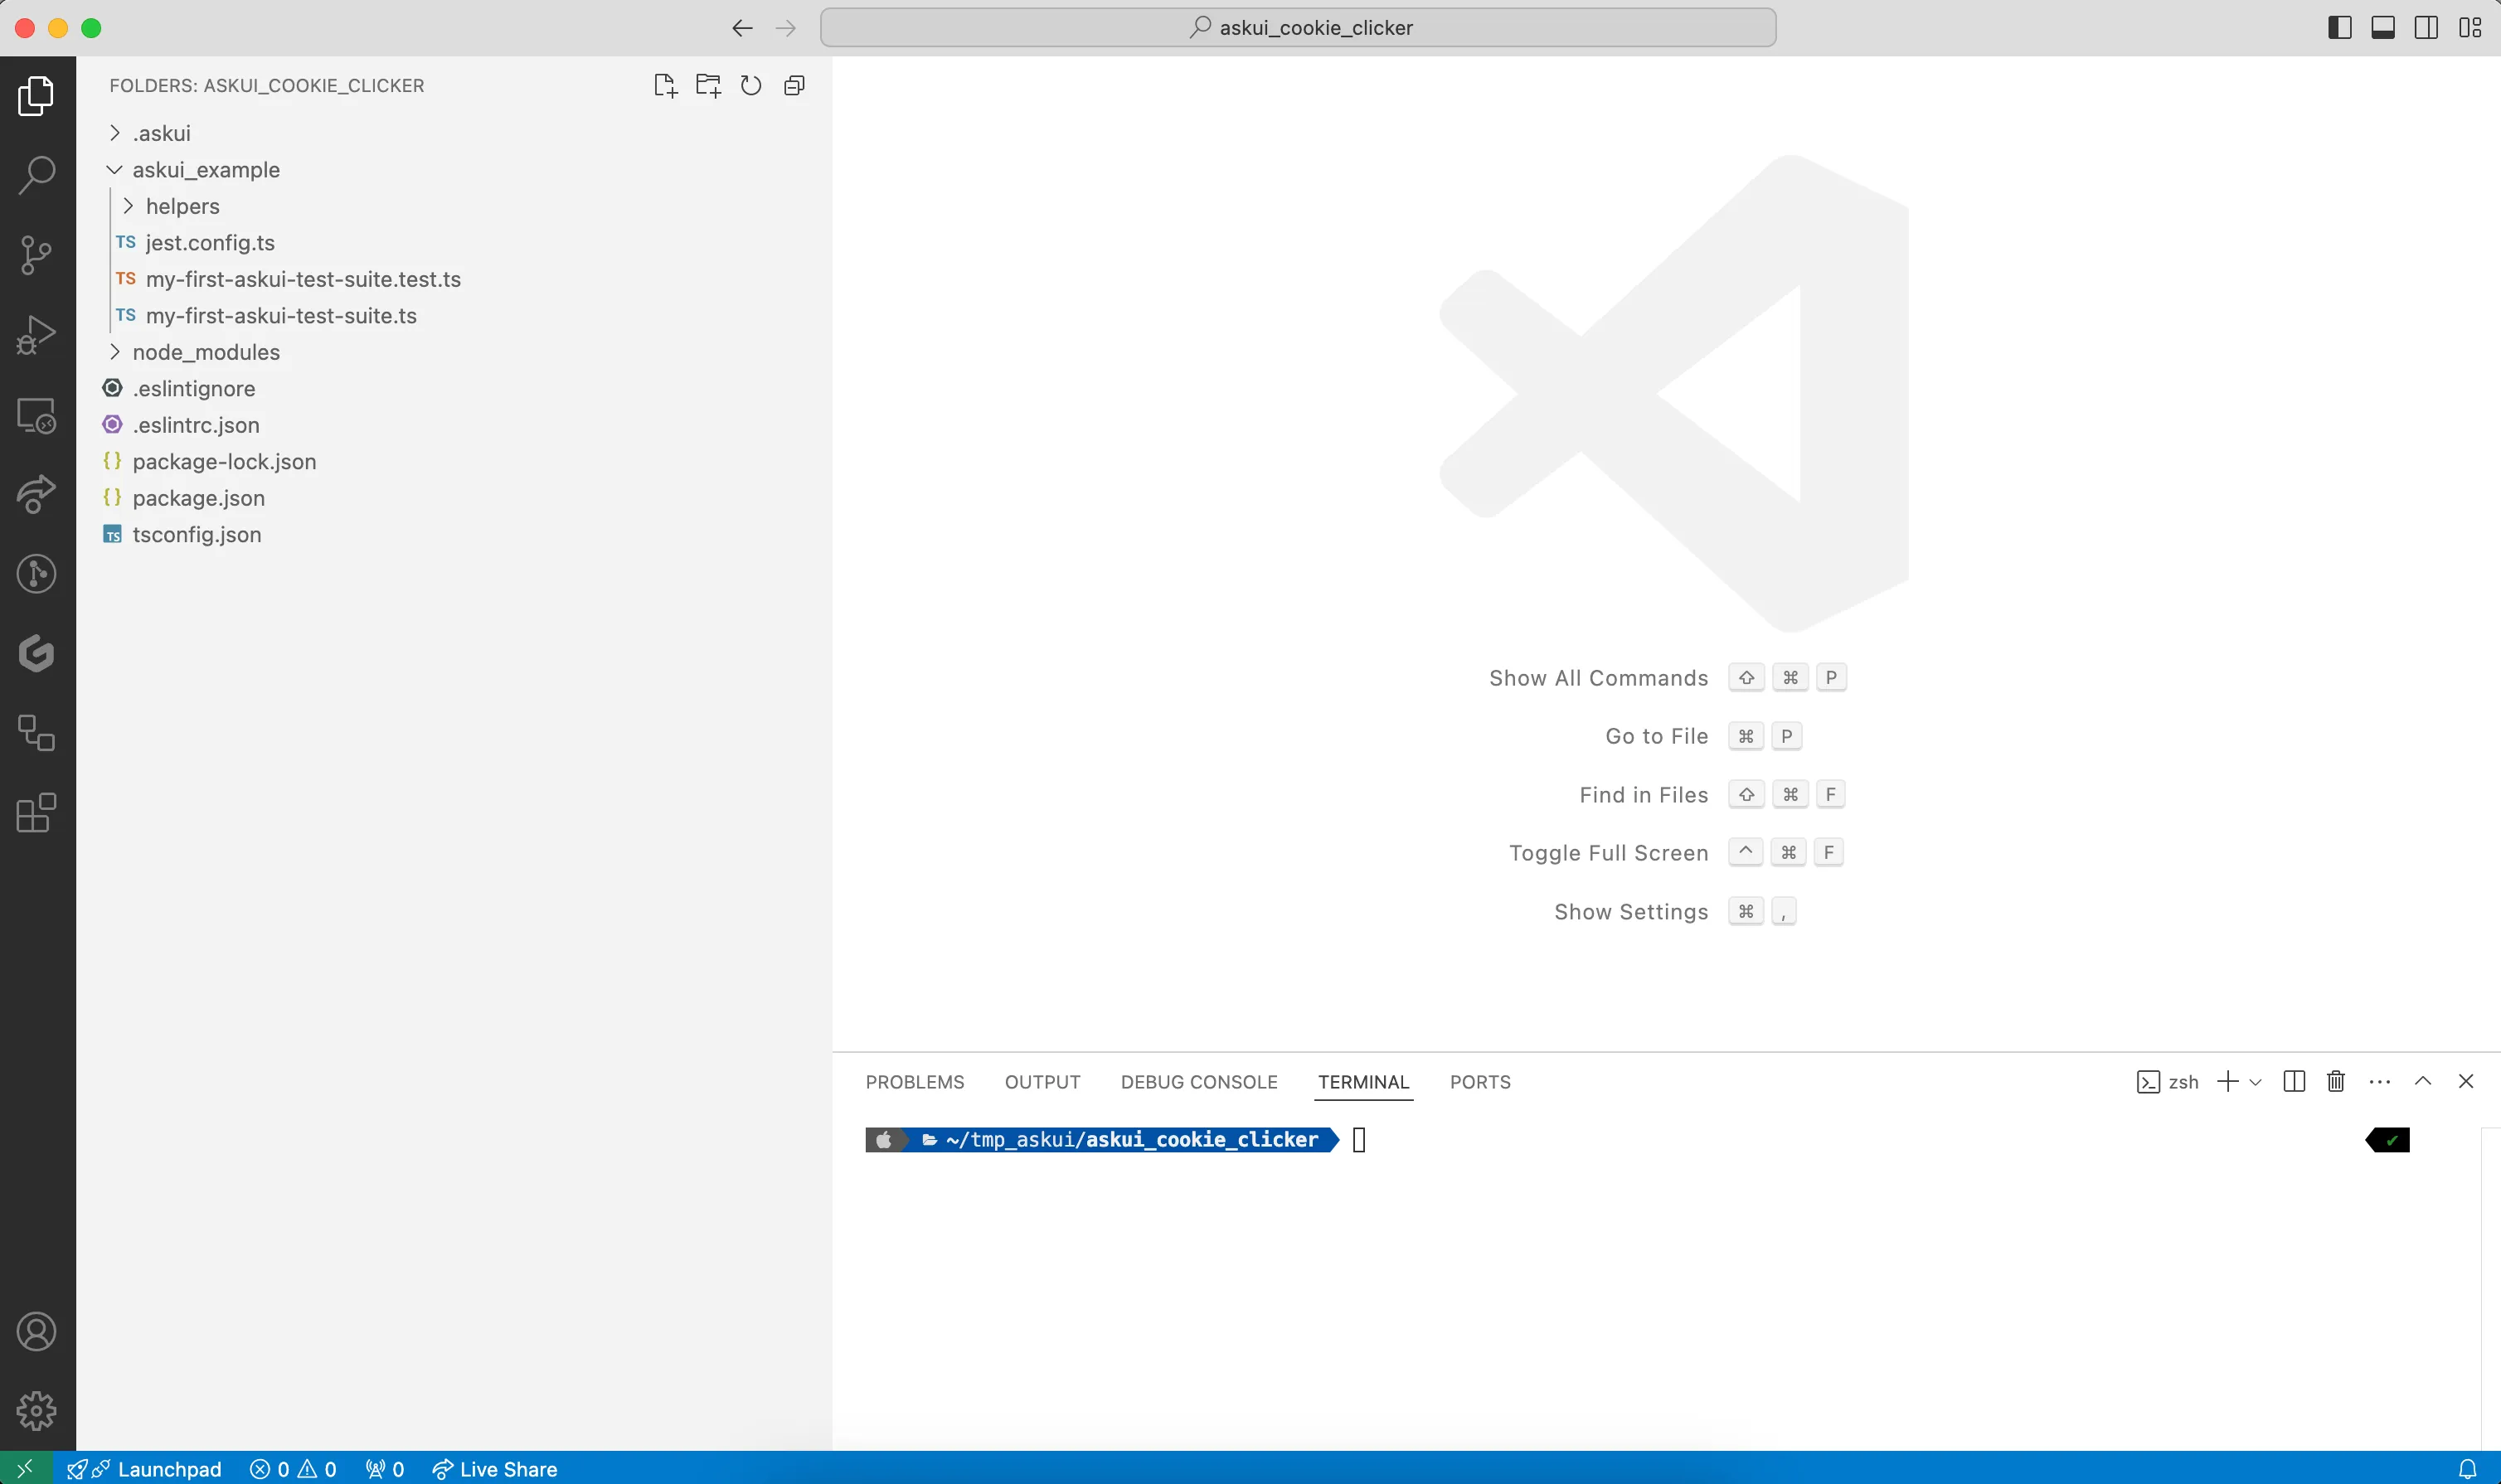Open the Remote Explorer view
The image size is (2501, 1484).
click(x=37, y=414)
